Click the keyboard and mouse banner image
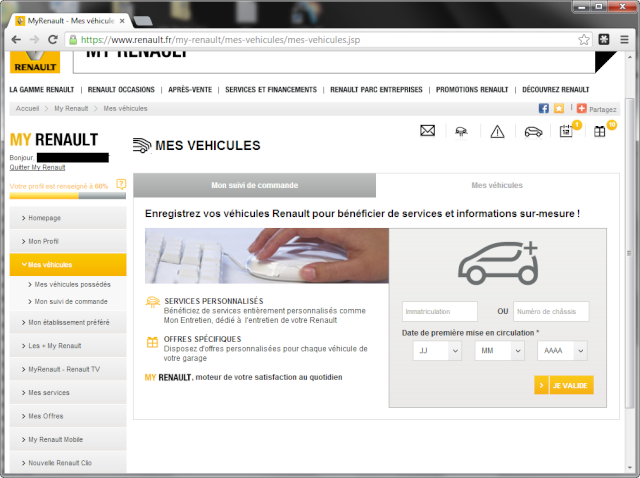 [x=267, y=256]
